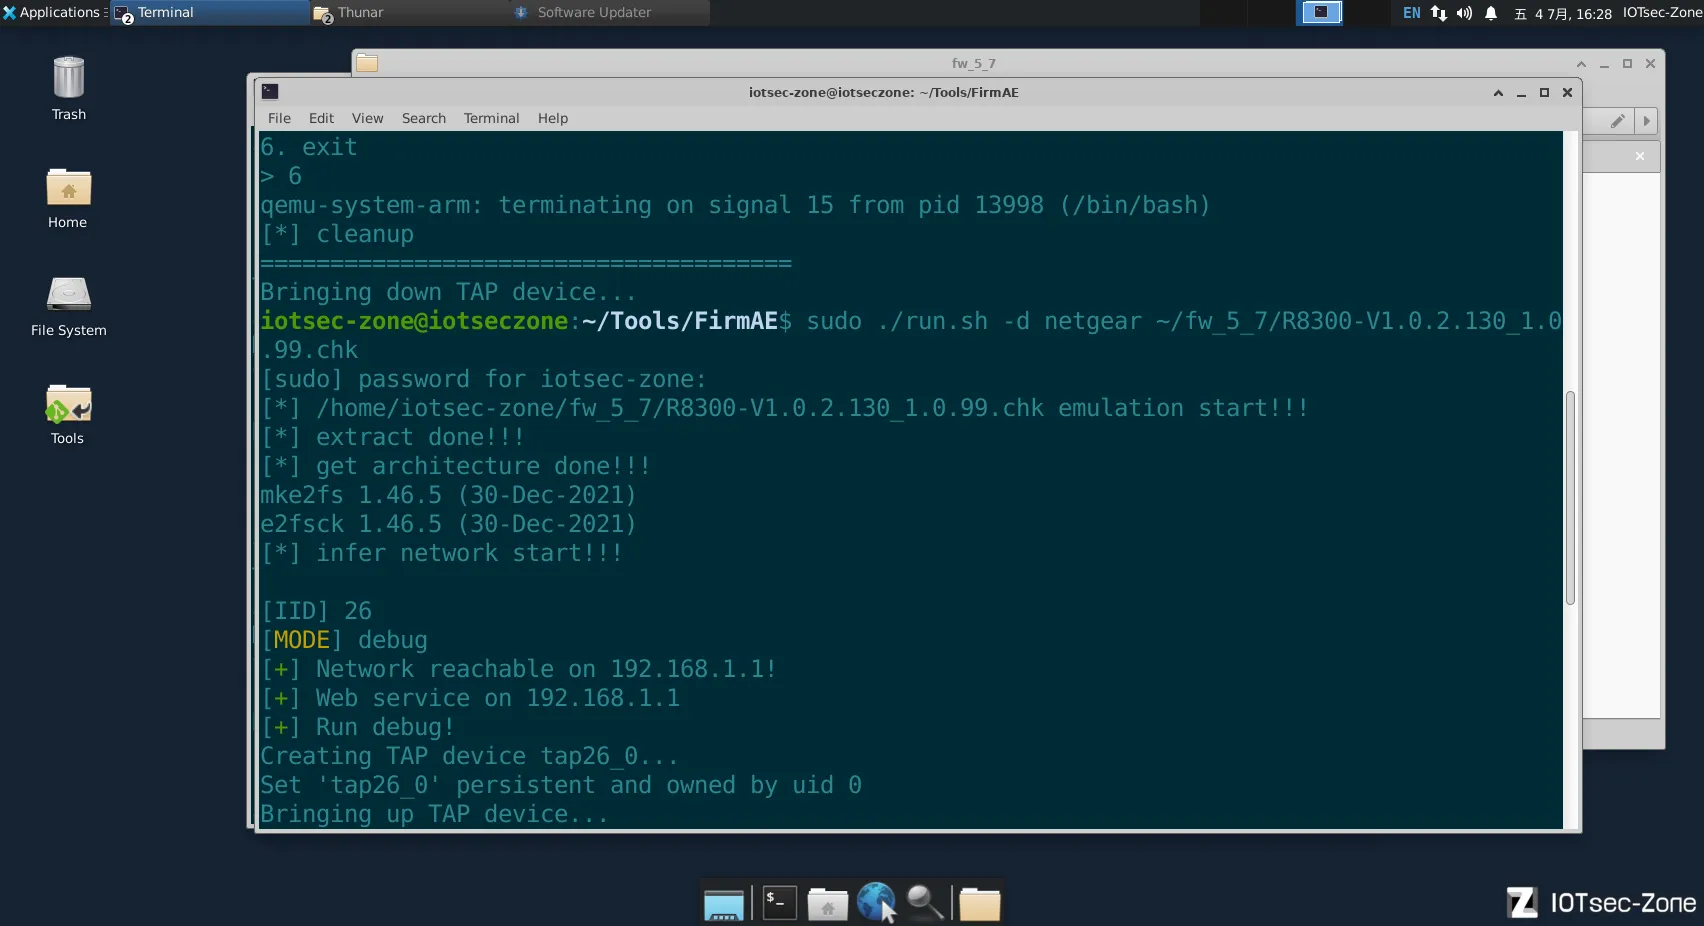Click '[*] get architecture done!!!' line
This screenshot has width=1704, height=926.
click(x=455, y=466)
